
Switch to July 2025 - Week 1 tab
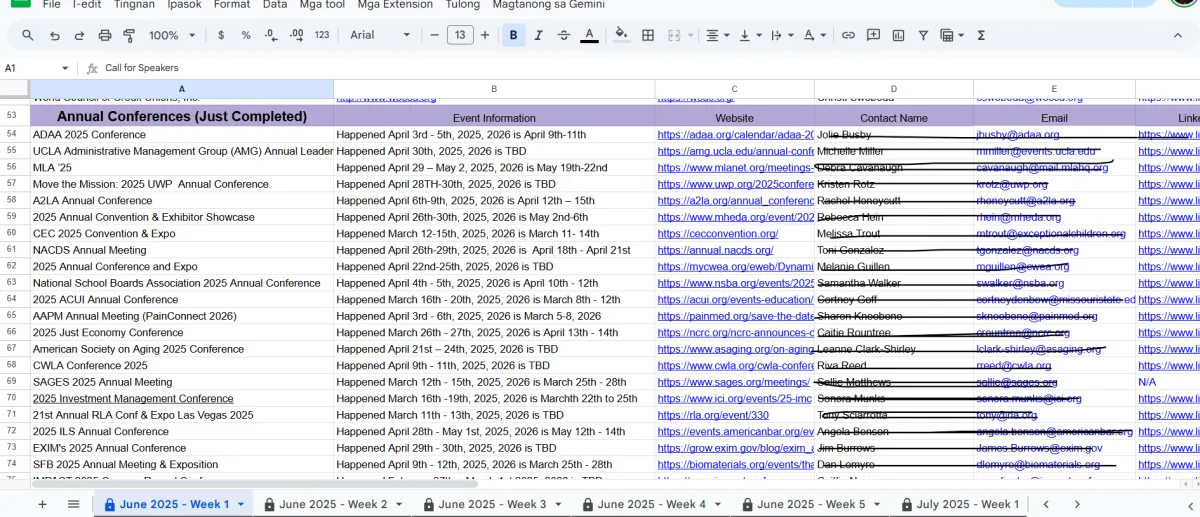[x=960, y=504]
